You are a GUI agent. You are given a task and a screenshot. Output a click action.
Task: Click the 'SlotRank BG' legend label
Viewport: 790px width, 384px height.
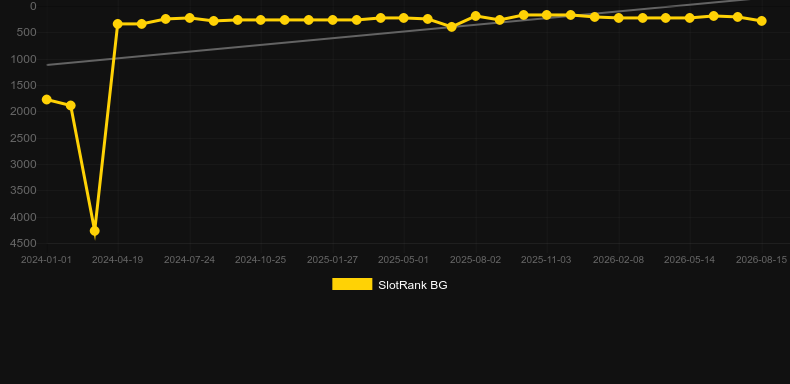coord(413,285)
